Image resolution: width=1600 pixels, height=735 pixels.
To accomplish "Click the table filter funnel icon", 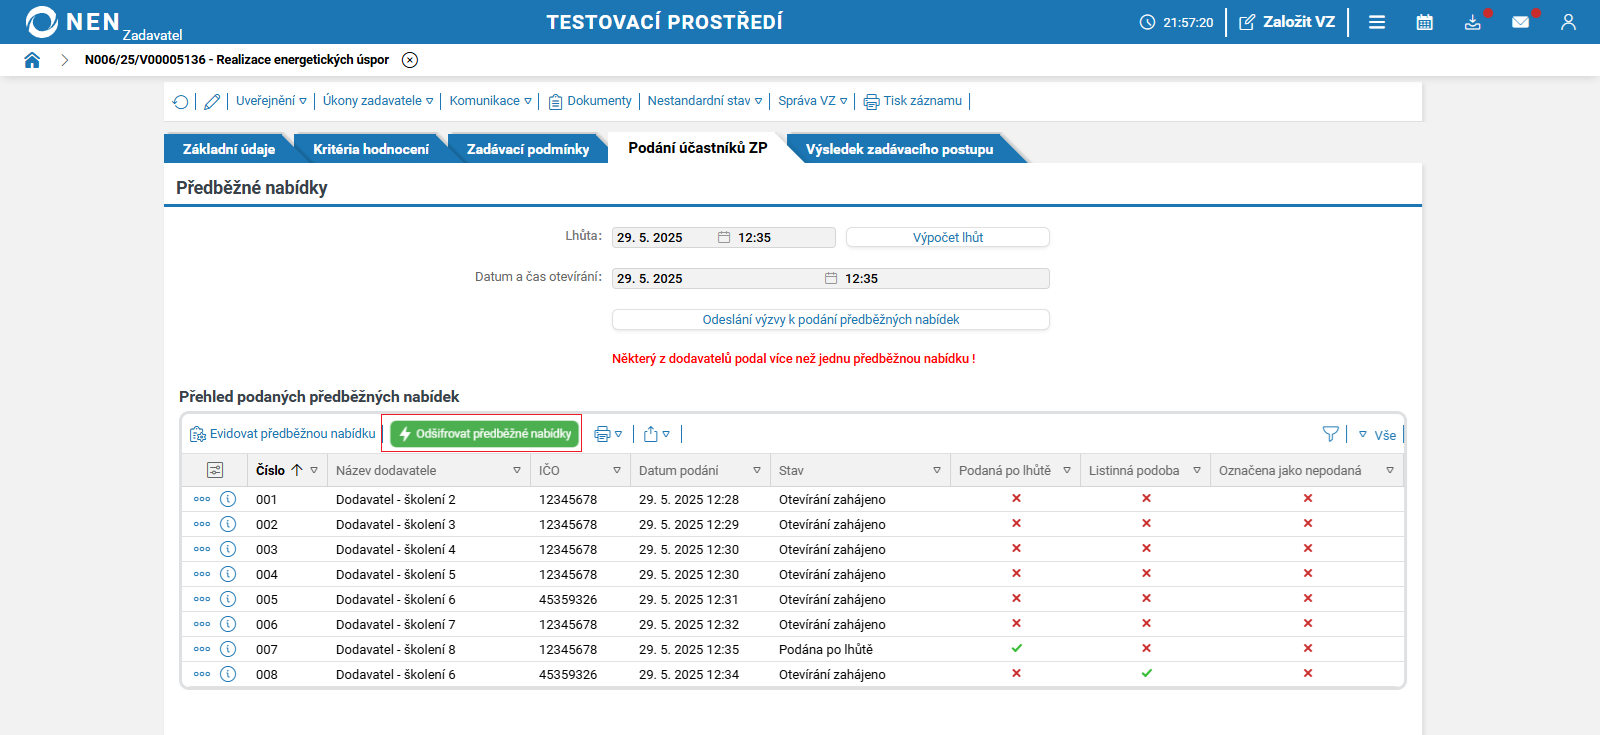I will point(1331,434).
